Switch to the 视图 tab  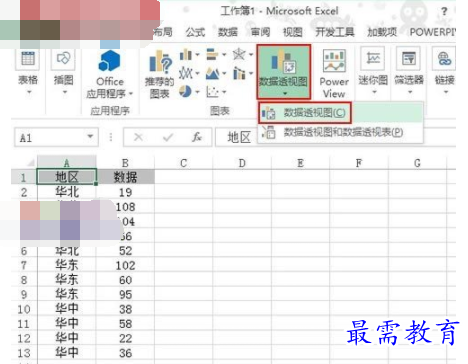(293, 32)
